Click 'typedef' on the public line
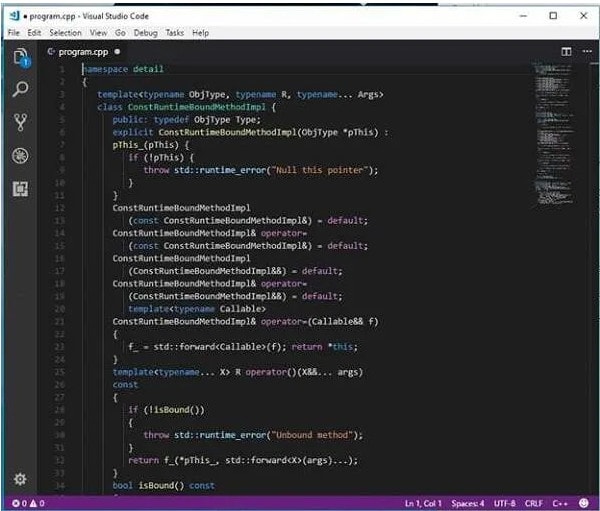Image resolution: width=600 pixels, height=511 pixels. 171,120
